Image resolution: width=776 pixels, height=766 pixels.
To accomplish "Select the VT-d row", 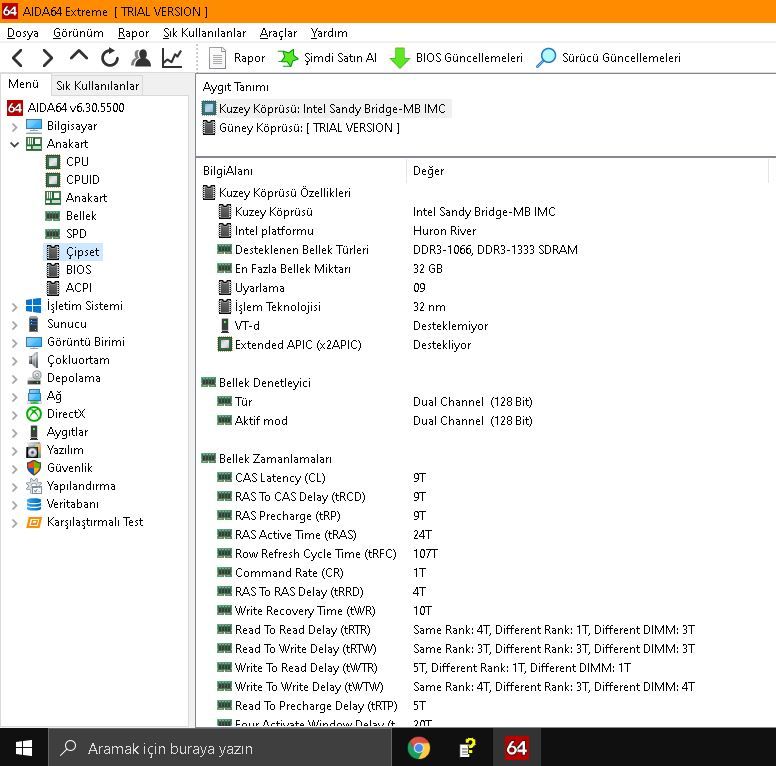I will pos(485,326).
